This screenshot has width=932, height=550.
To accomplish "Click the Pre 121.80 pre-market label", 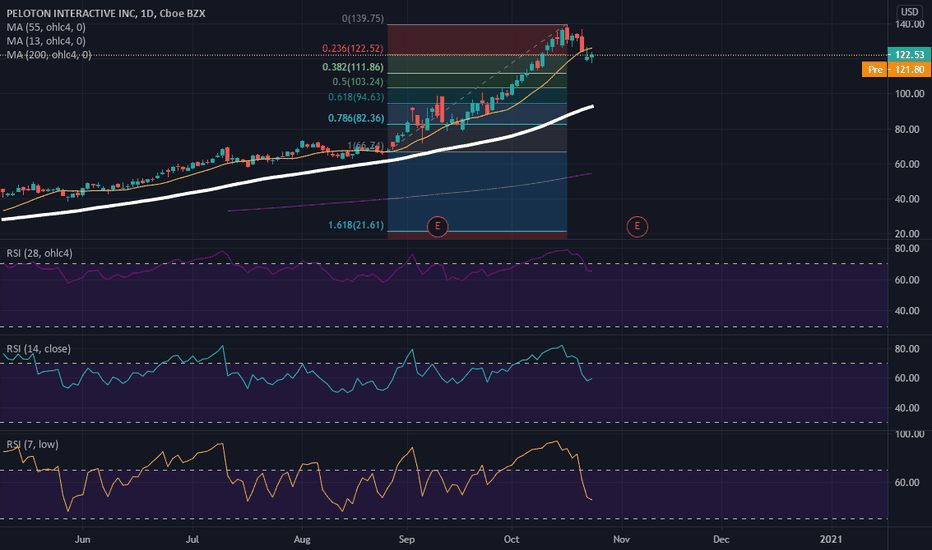I will 896,70.
